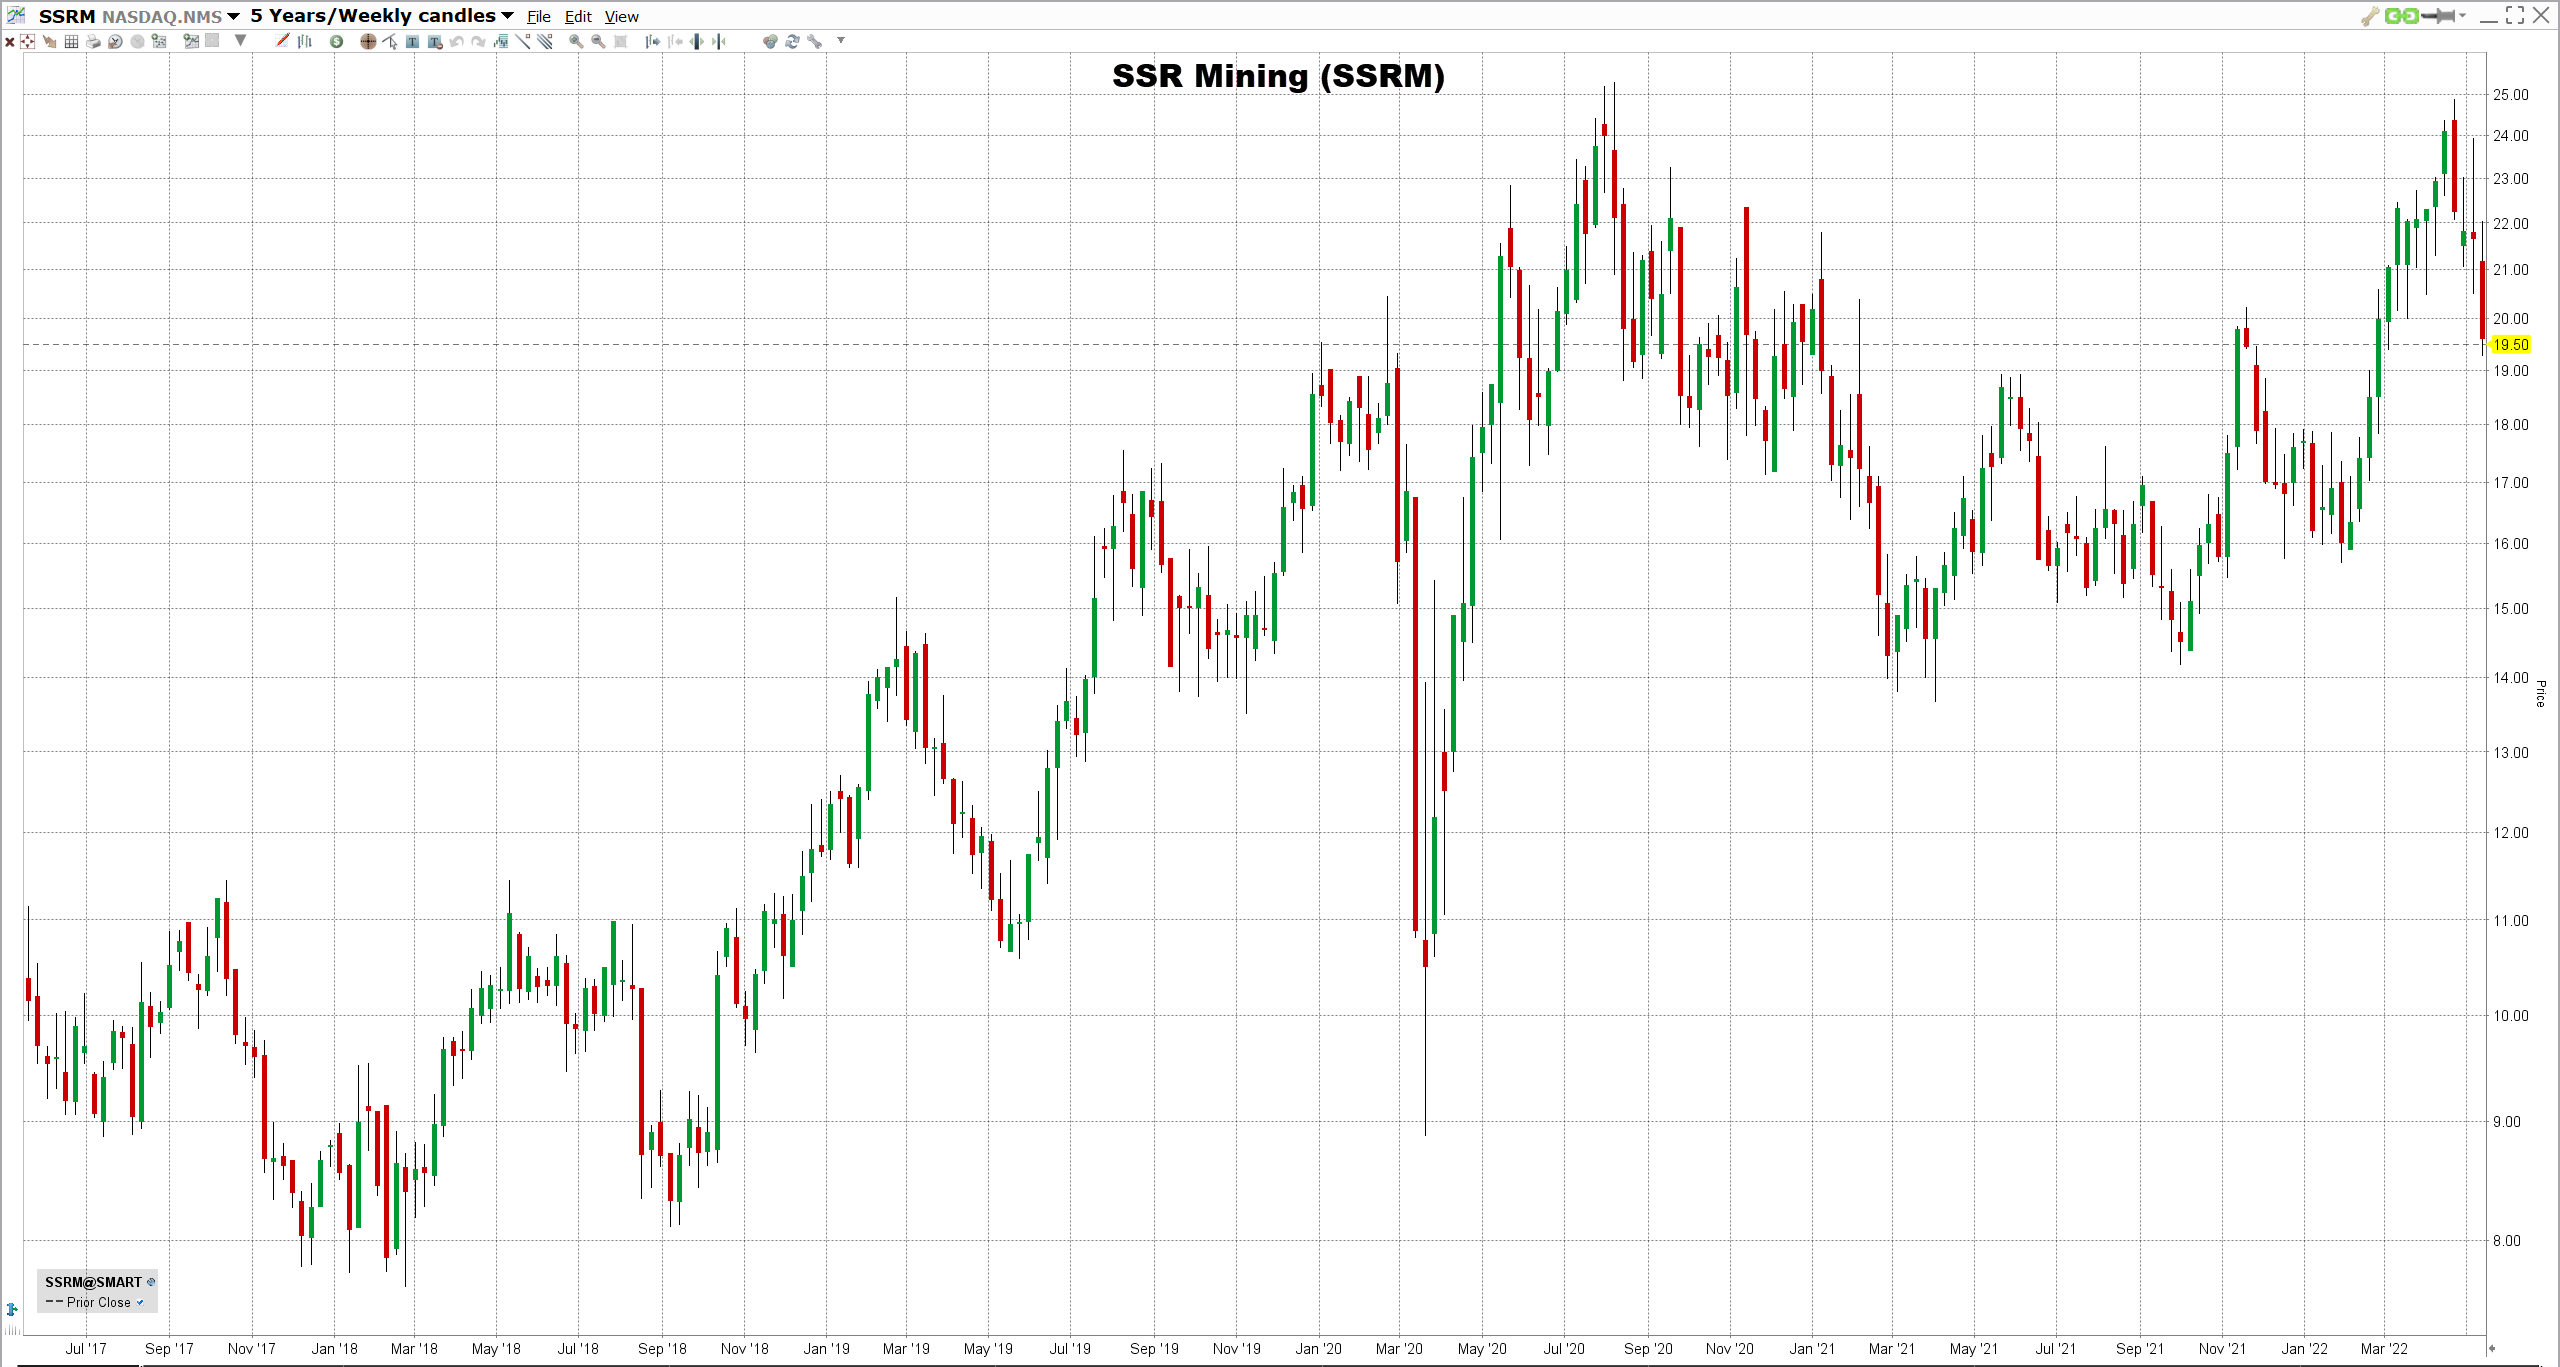
Task: Click the redo arrow icon
Action: (x=478, y=41)
